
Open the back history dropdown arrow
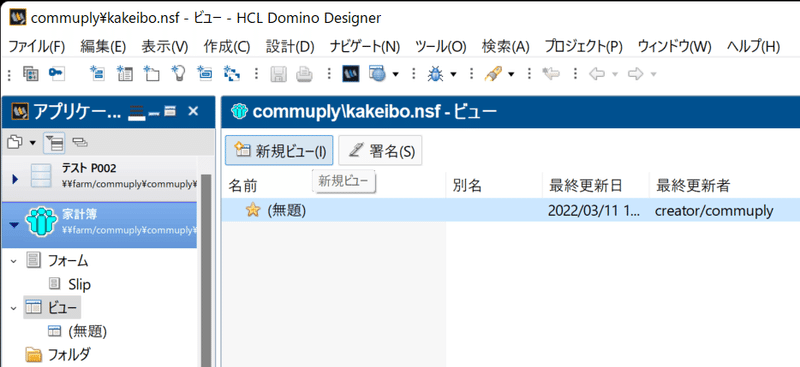tap(615, 75)
